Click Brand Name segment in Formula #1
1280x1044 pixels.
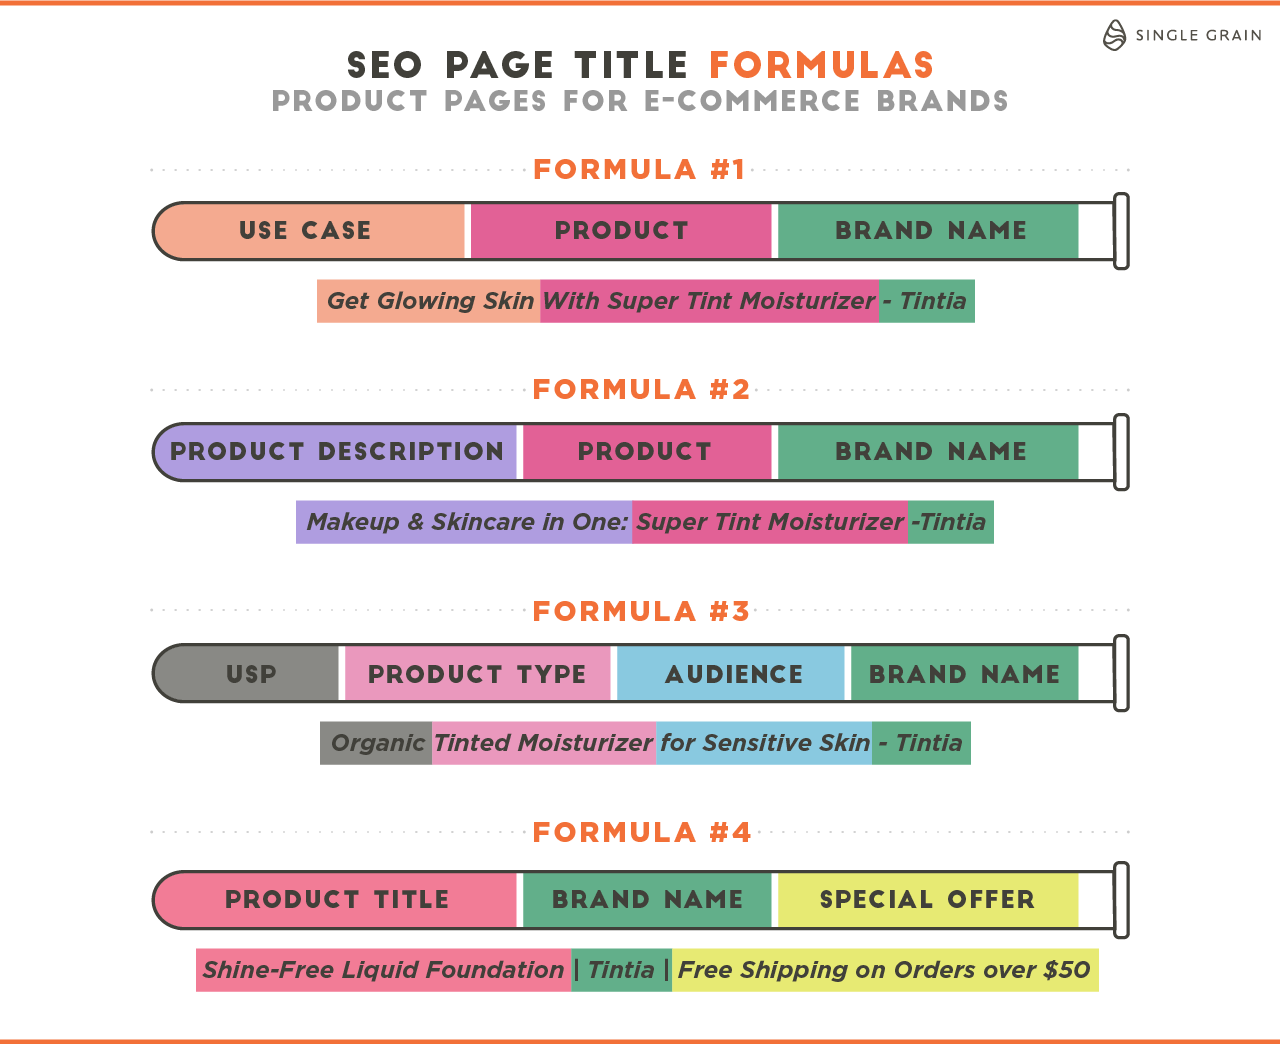coord(930,231)
